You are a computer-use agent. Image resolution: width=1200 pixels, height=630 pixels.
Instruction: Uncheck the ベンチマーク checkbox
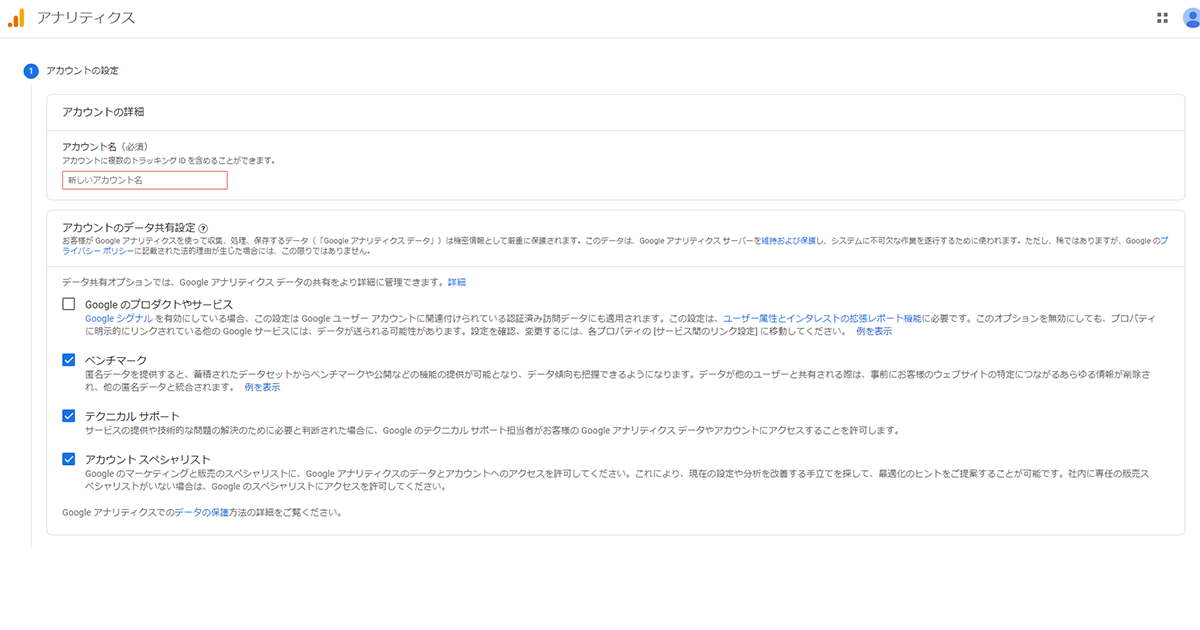69,360
